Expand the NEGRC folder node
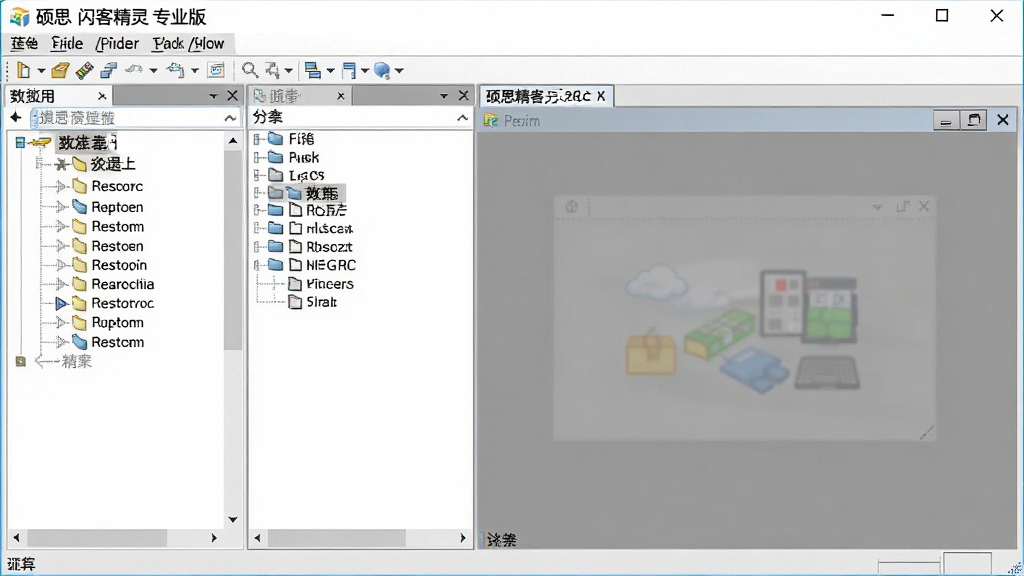 tap(258, 265)
